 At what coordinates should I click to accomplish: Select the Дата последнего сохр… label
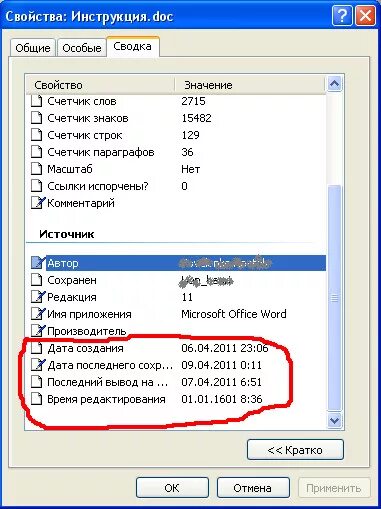[x=110, y=365]
